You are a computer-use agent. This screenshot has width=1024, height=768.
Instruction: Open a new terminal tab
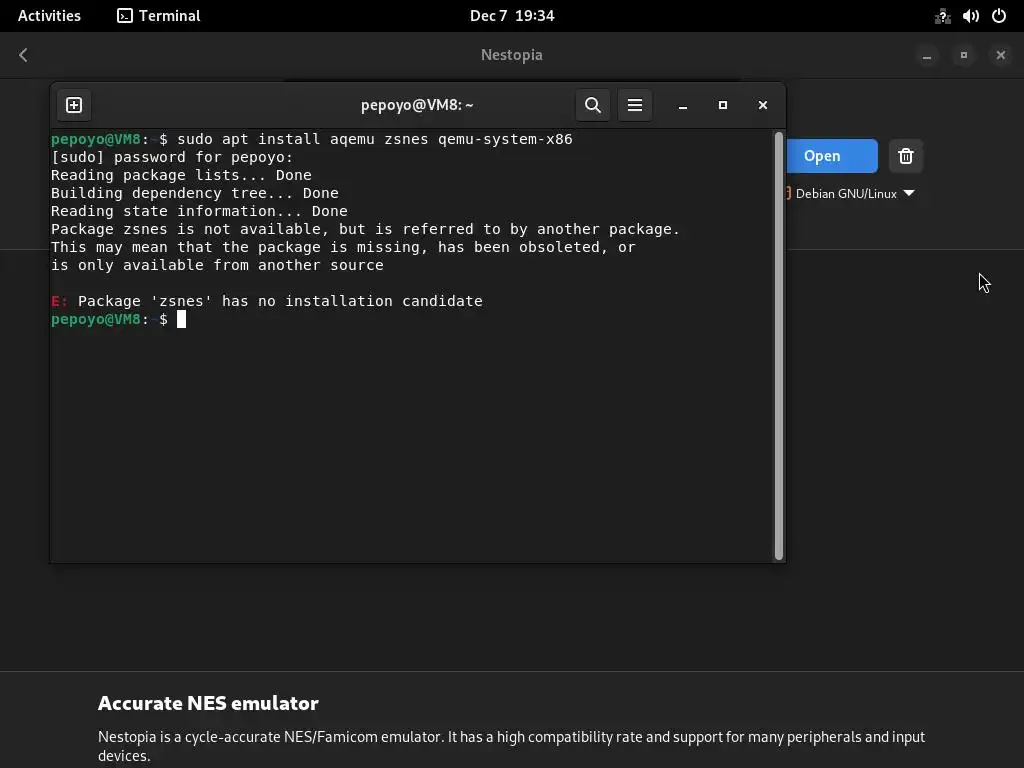pos(74,105)
